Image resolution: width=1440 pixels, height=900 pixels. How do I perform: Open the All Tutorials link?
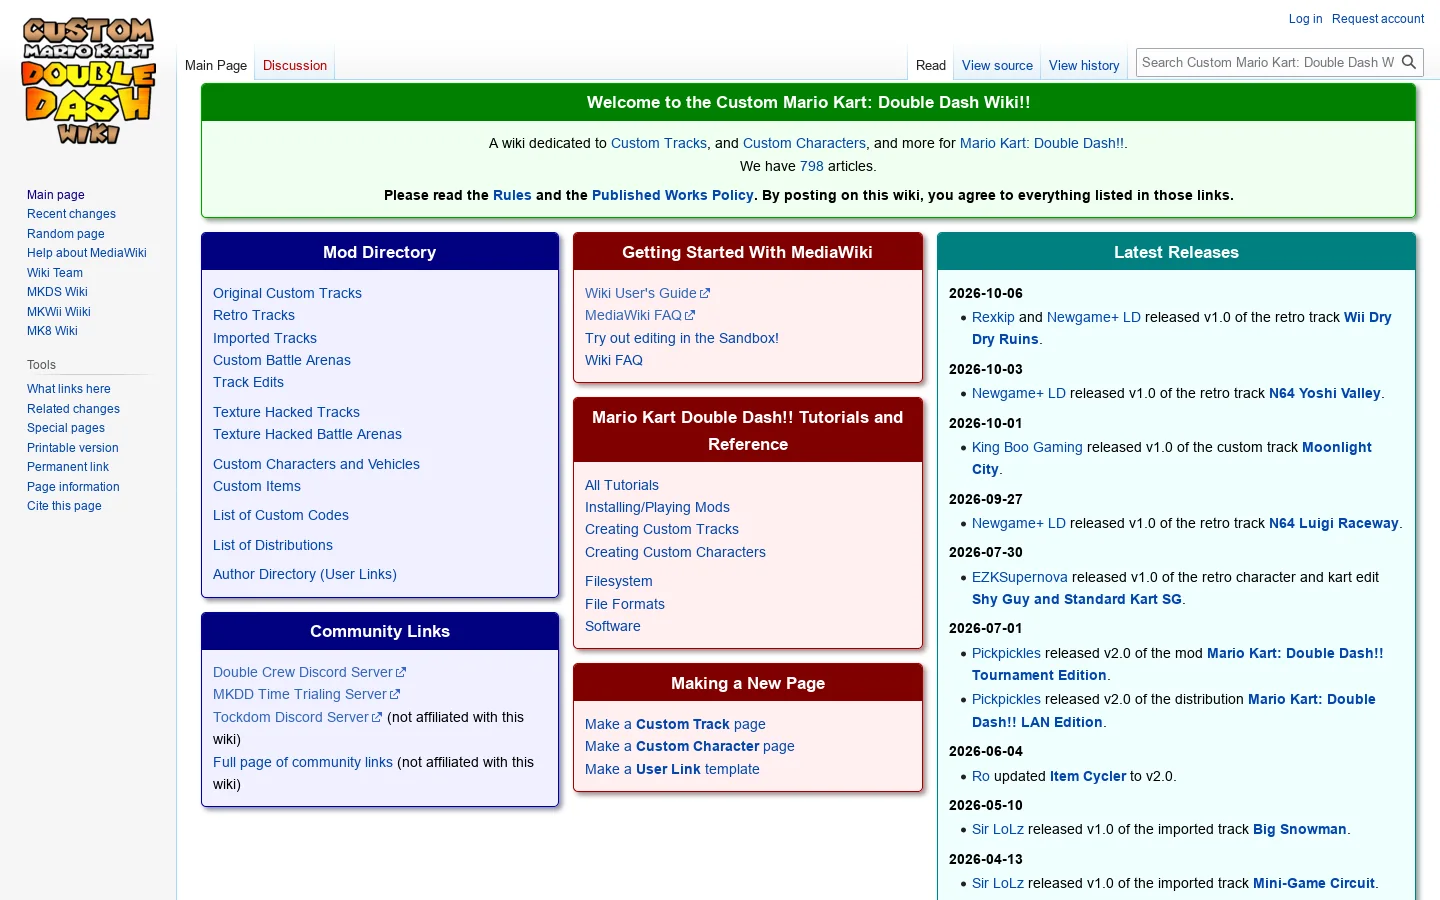(622, 485)
